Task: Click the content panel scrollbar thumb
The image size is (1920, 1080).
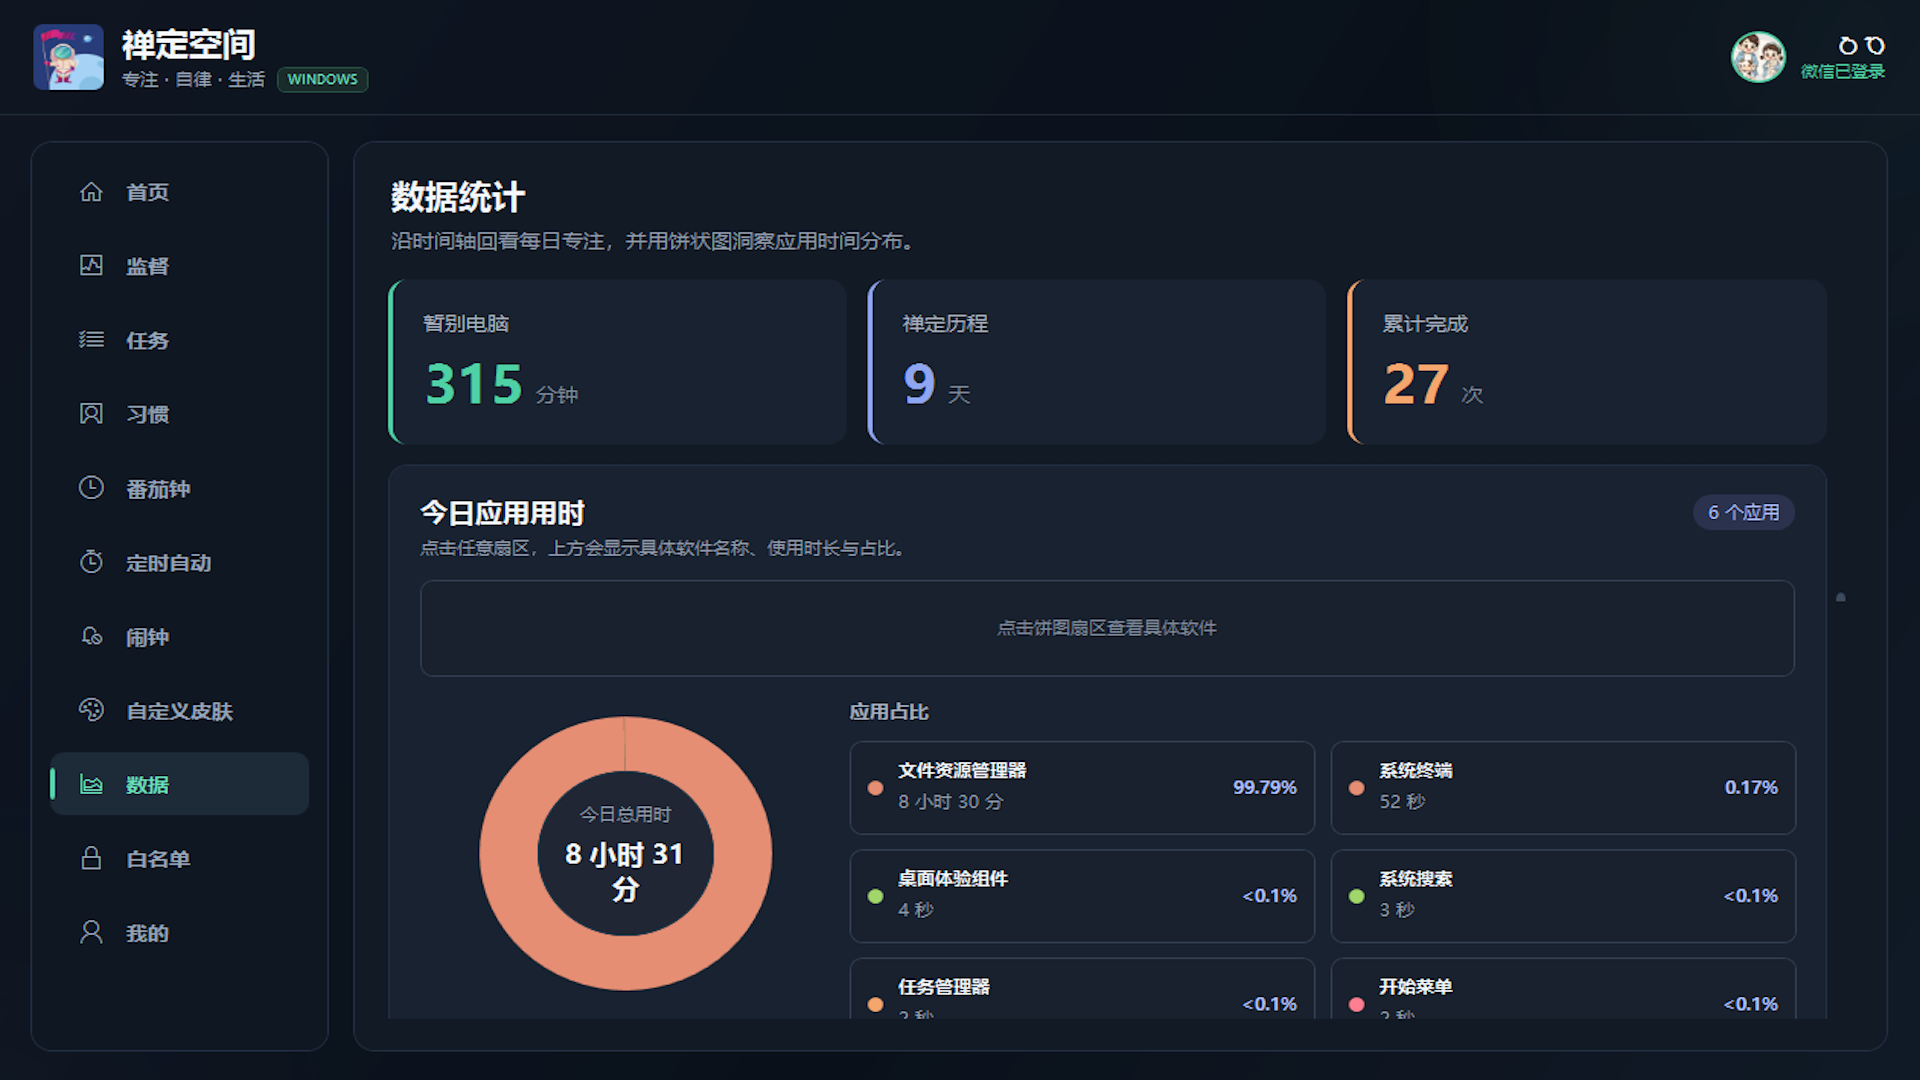Action: tap(1840, 597)
